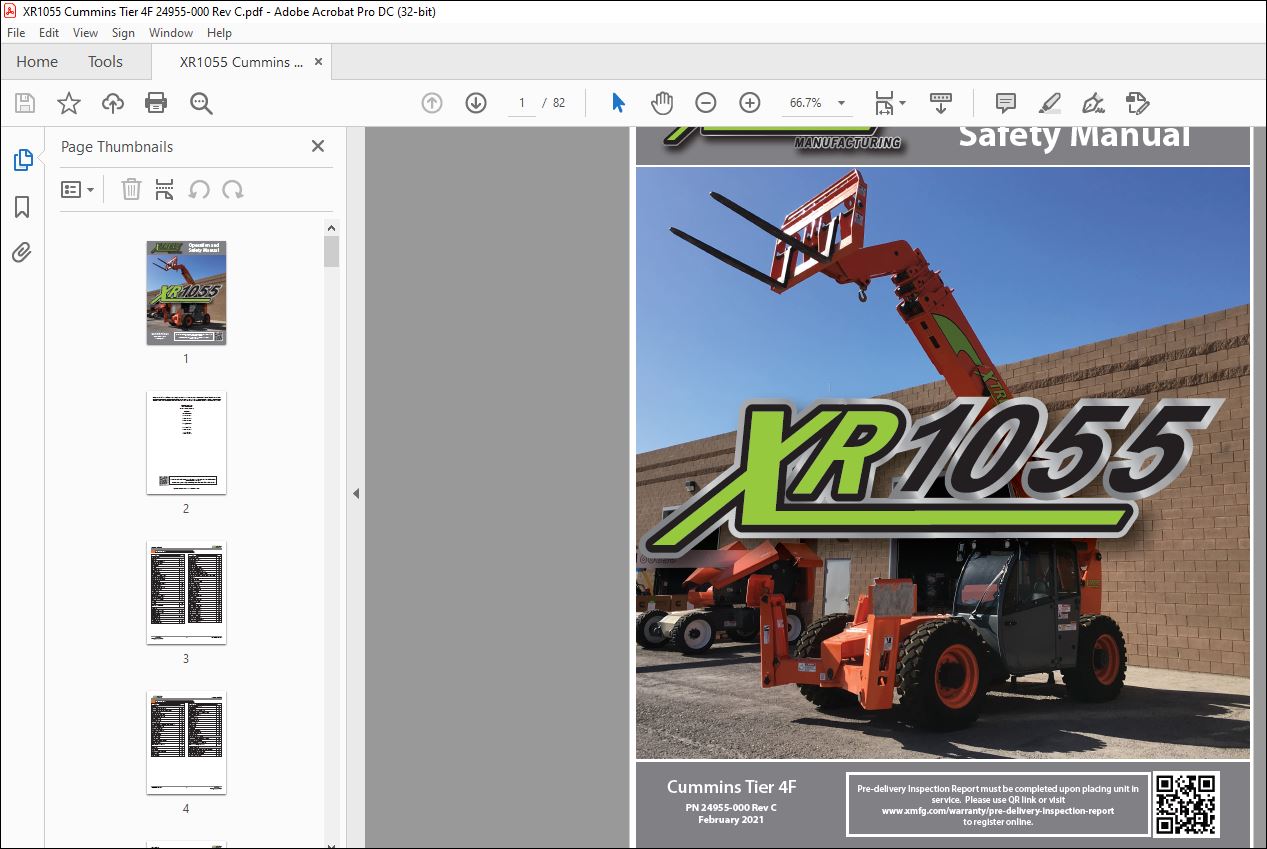Viewport: 1267px width, 849px height.
Task: Show Page Thumbnails panel icon in sidebar
Action: click(x=22, y=160)
